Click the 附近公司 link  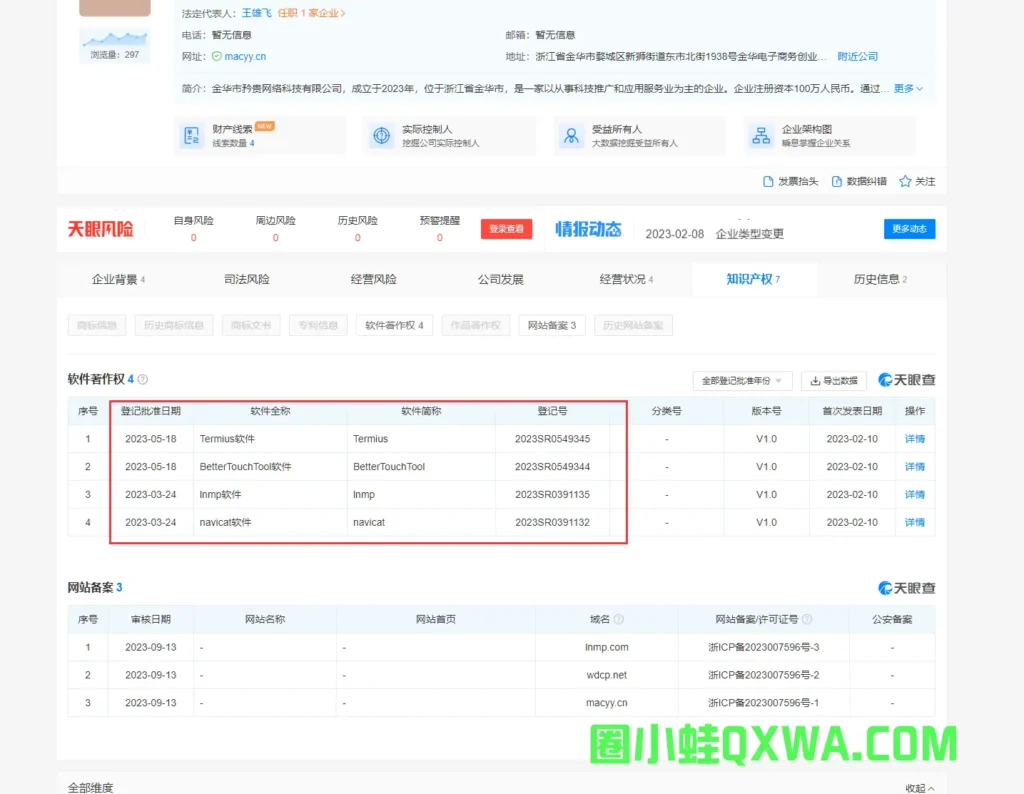pos(858,57)
